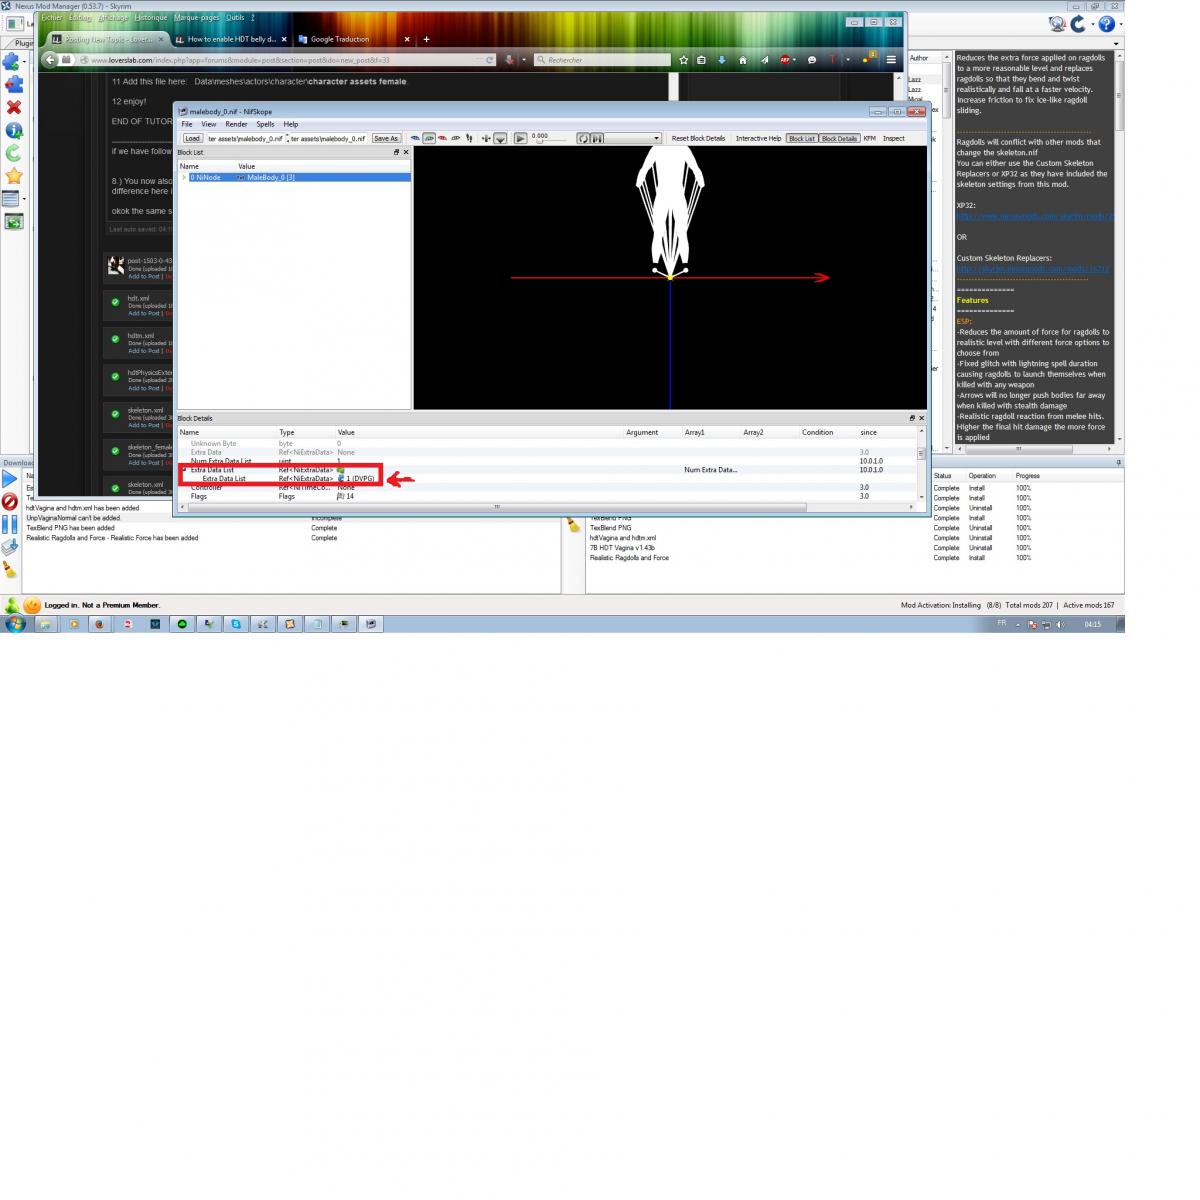Open the Skype icon in Windows taskbar
Screen dimensions: 1200x1200
(x=236, y=624)
